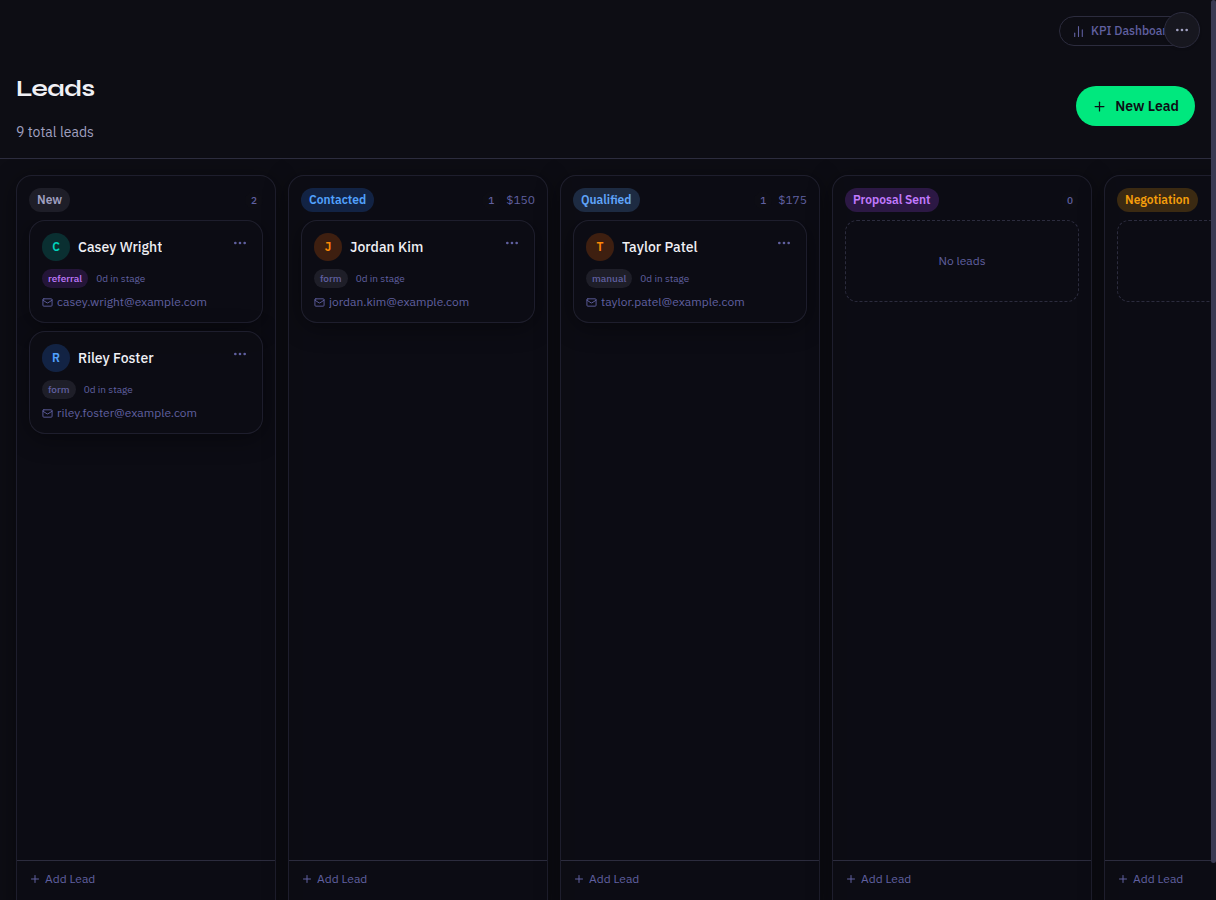Click the $150 total in Contacted header
Viewport: 1216px width, 900px height.
click(520, 200)
